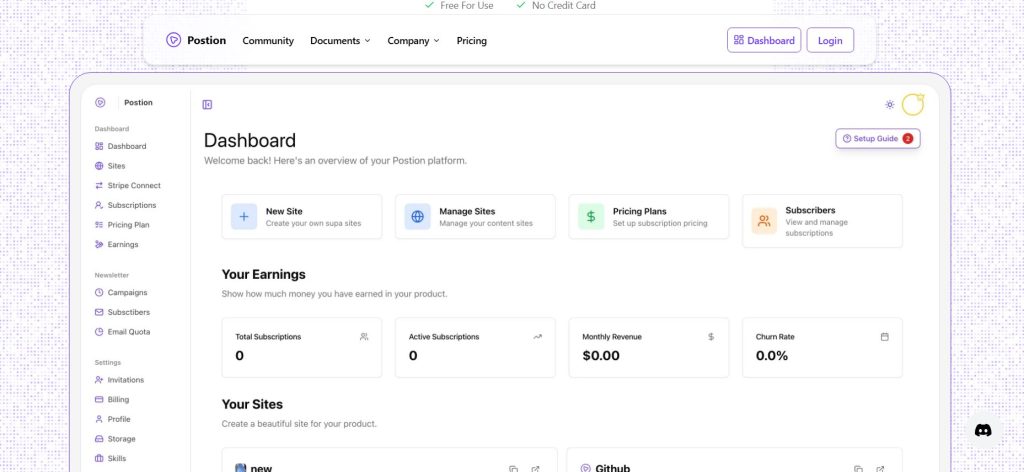1024x472 pixels.
Task: Click the Subsctibers envelope icon
Action: pyautogui.click(x=99, y=312)
